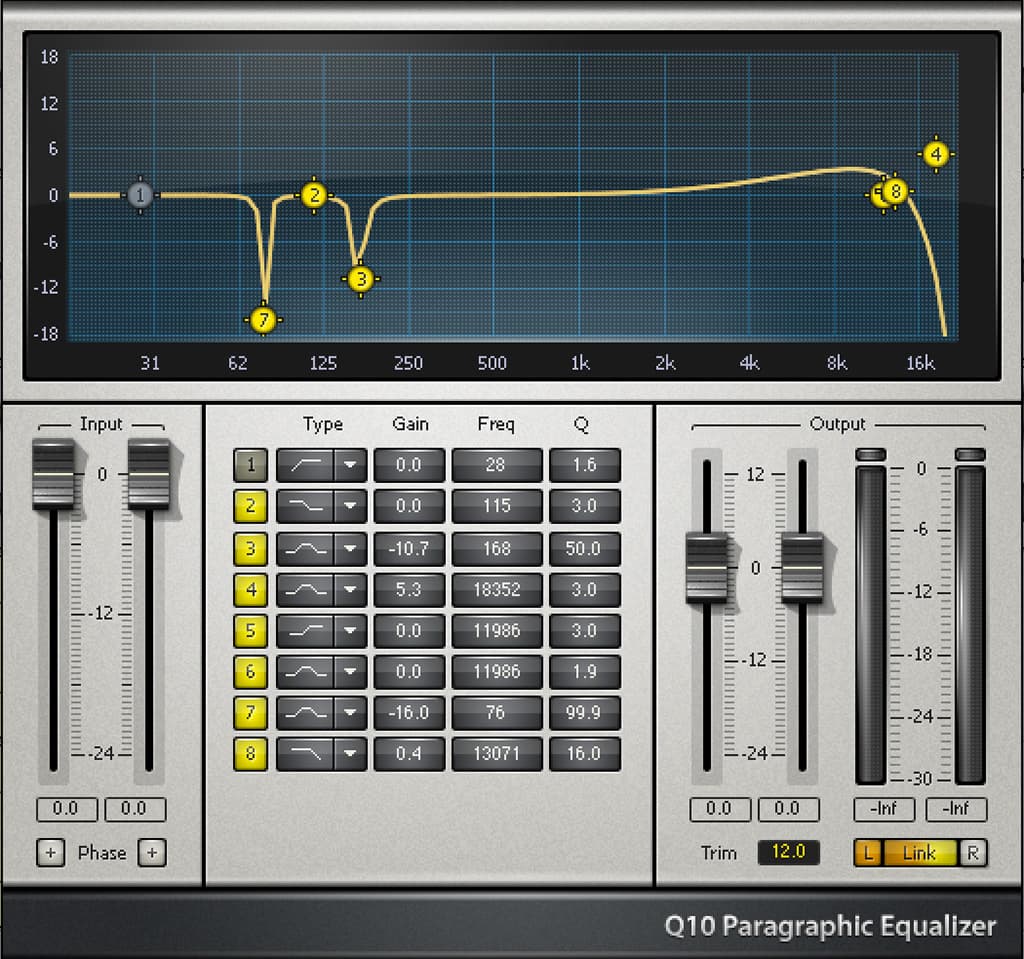Open band 4 filter type dropdown
This screenshot has height=959, width=1024.
(x=350, y=589)
